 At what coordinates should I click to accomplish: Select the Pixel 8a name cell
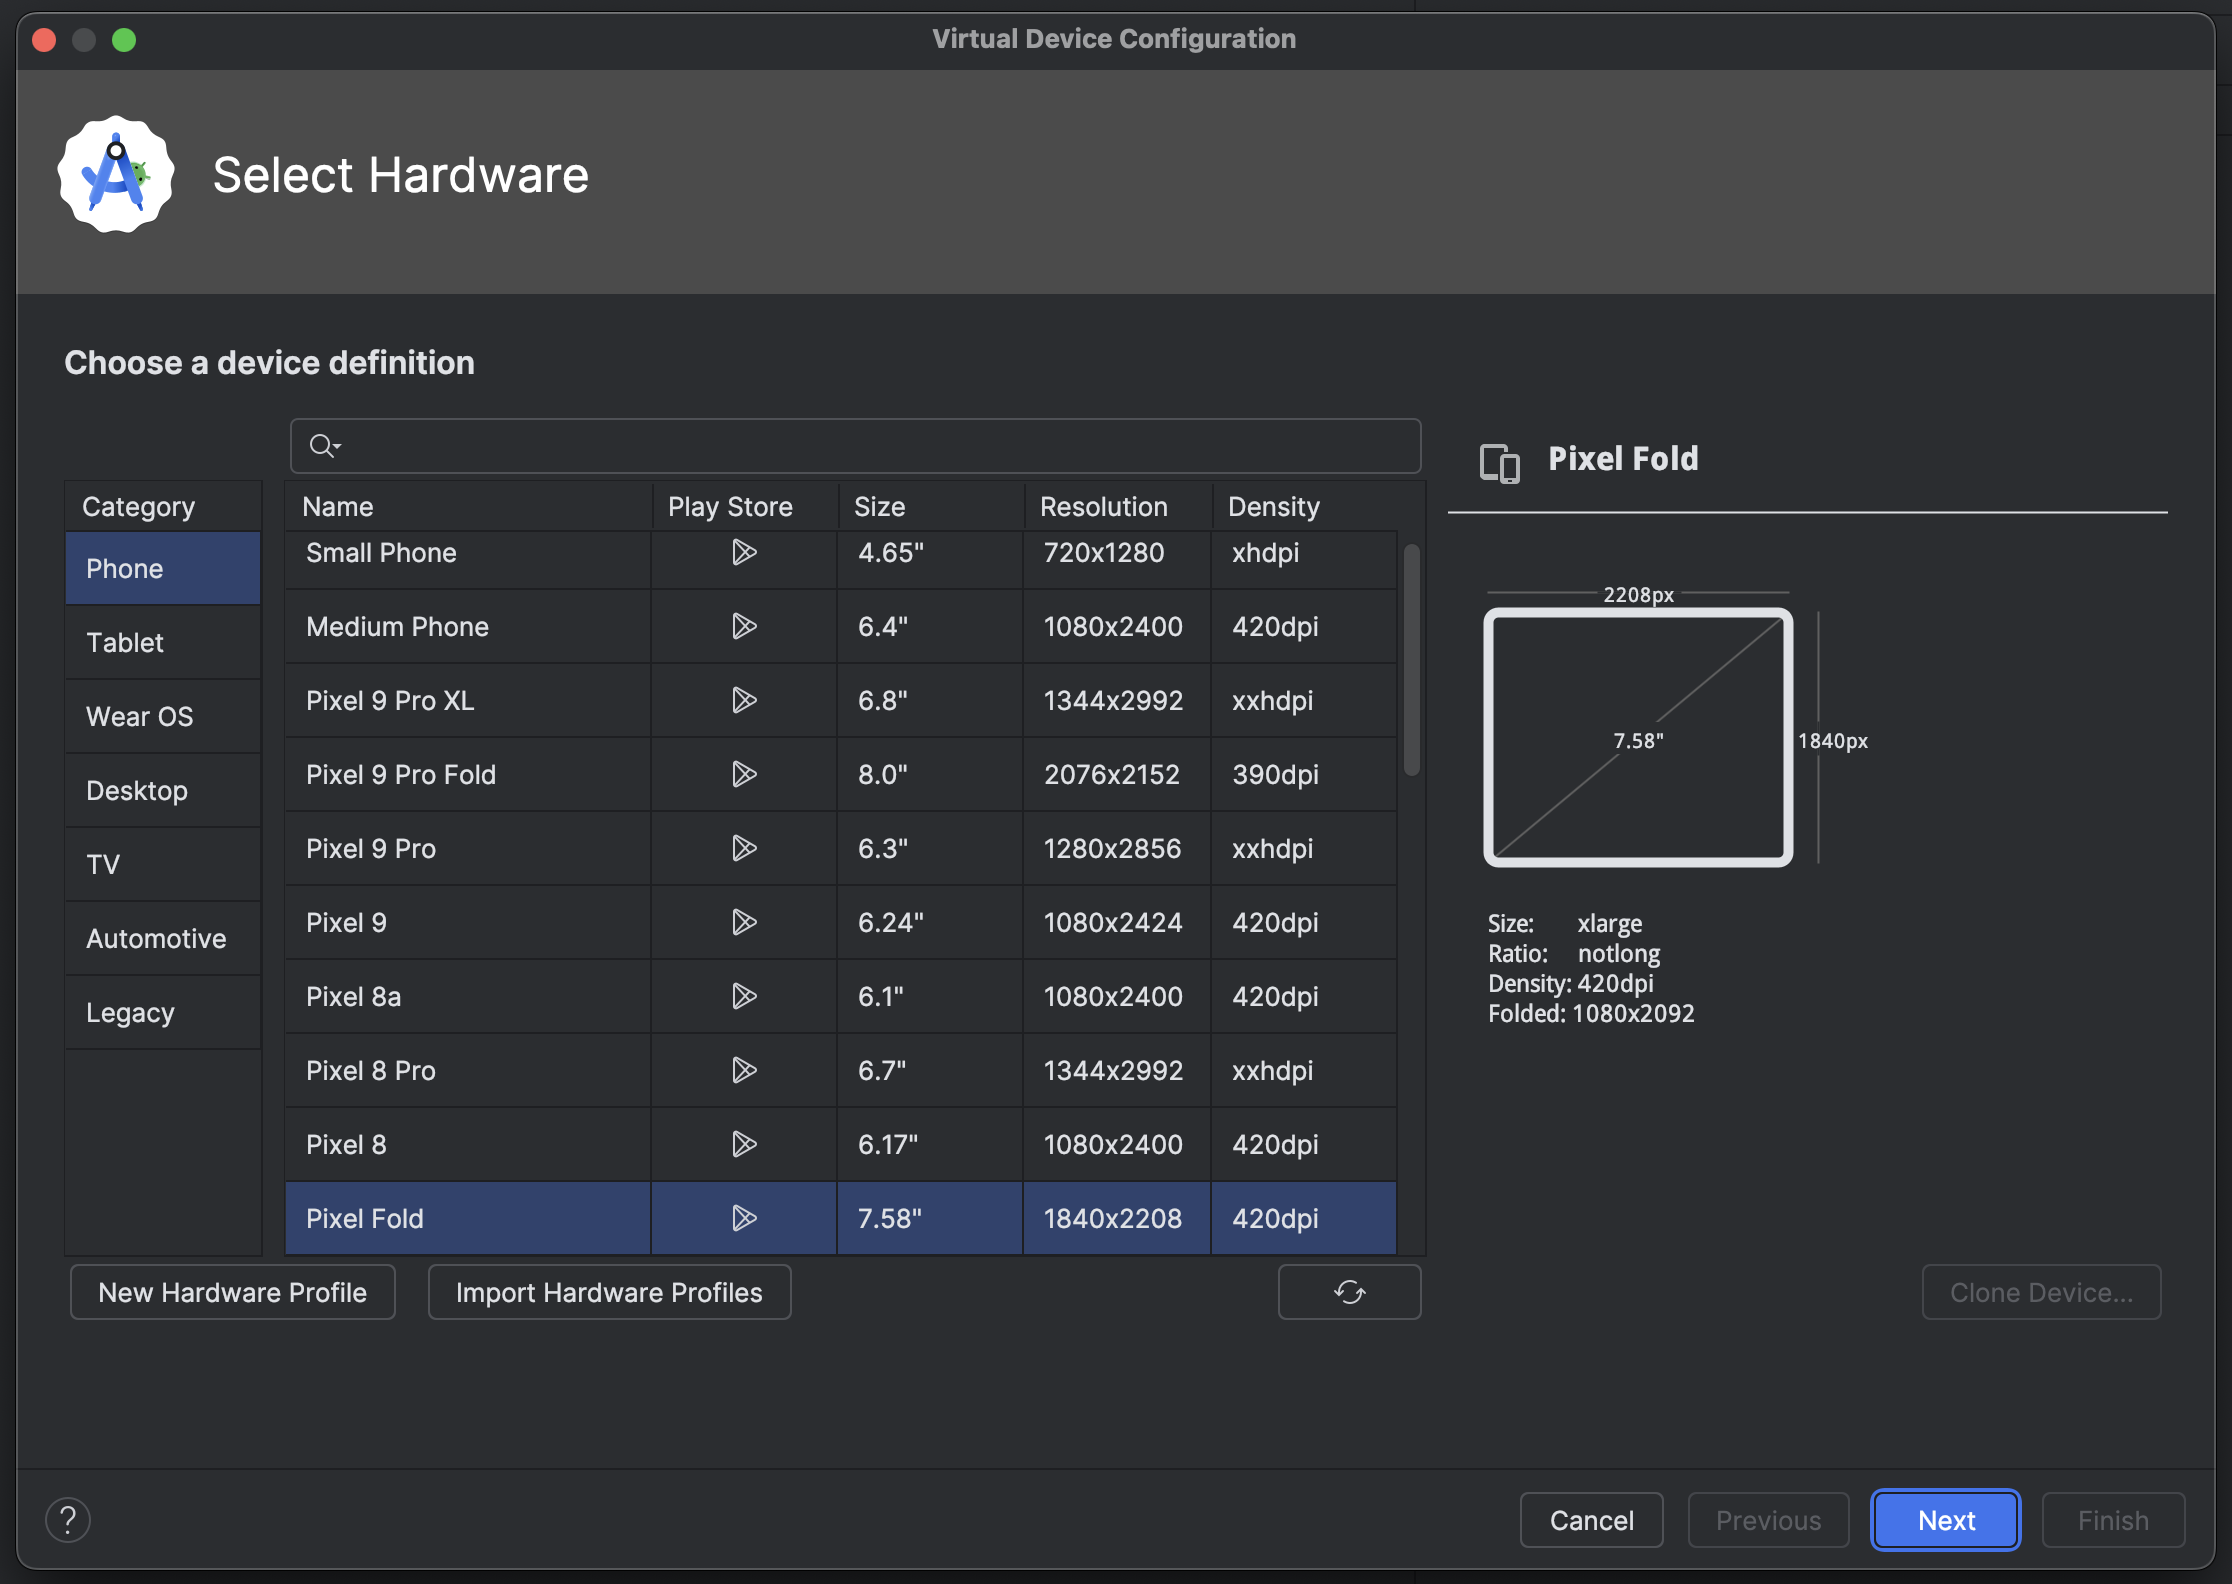pyautogui.click(x=468, y=996)
